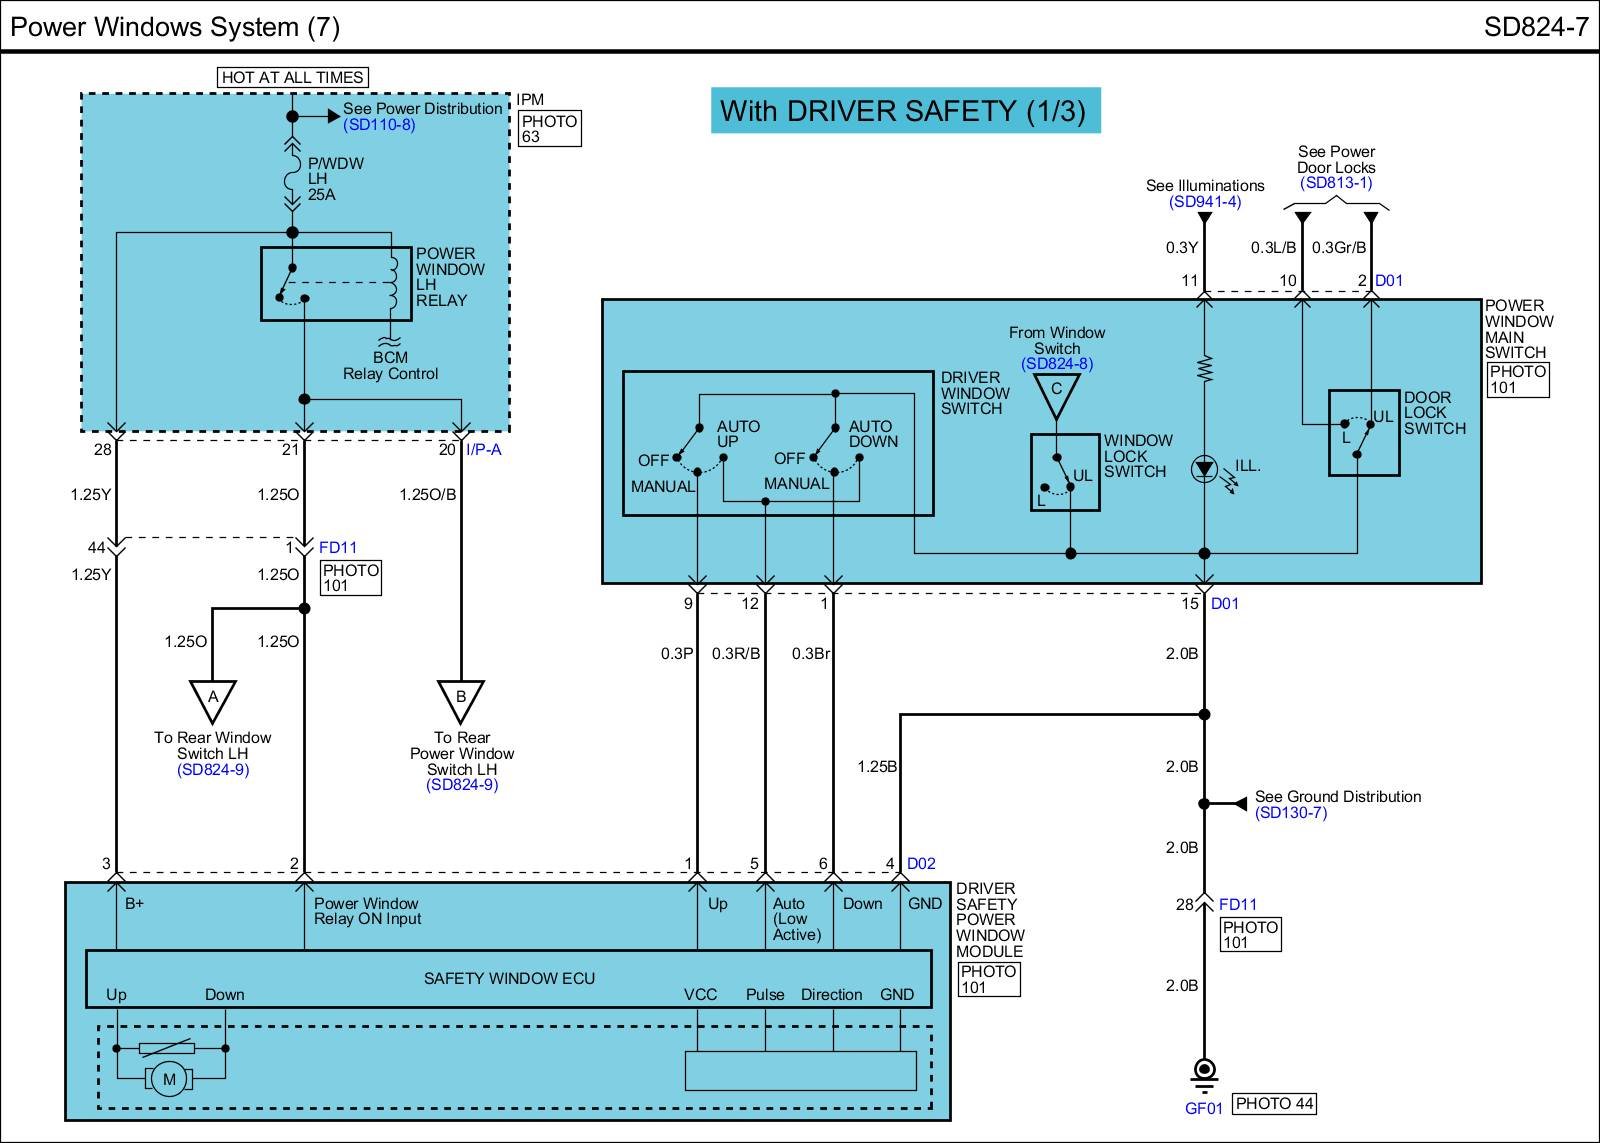
Task: Click the GF01 ground point label
Action: click(1204, 1108)
